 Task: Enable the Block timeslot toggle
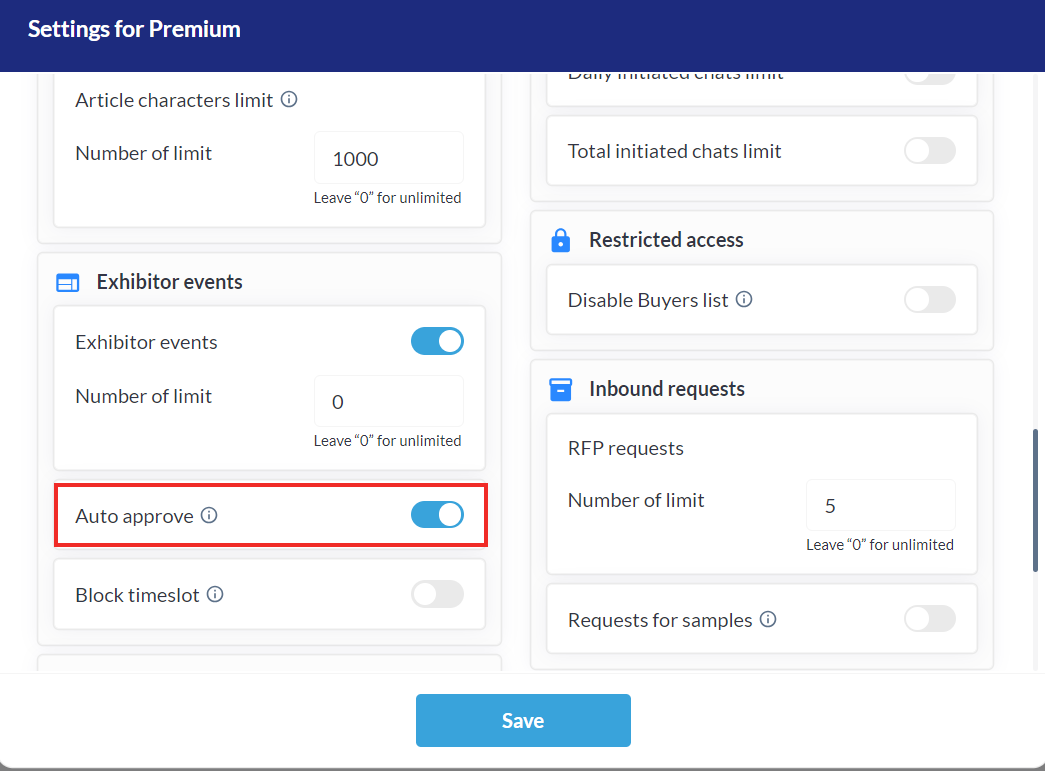coord(437,594)
